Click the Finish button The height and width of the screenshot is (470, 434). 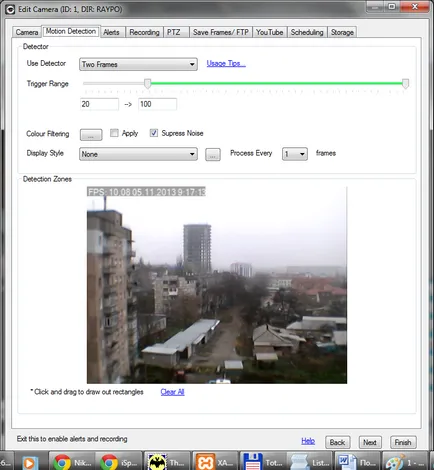(x=403, y=442)
